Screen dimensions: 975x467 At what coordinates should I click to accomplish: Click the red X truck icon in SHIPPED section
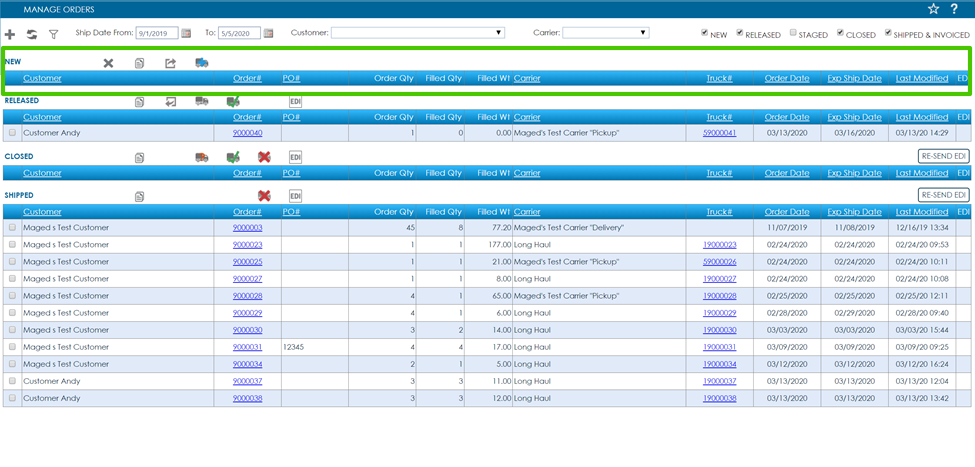264,196
